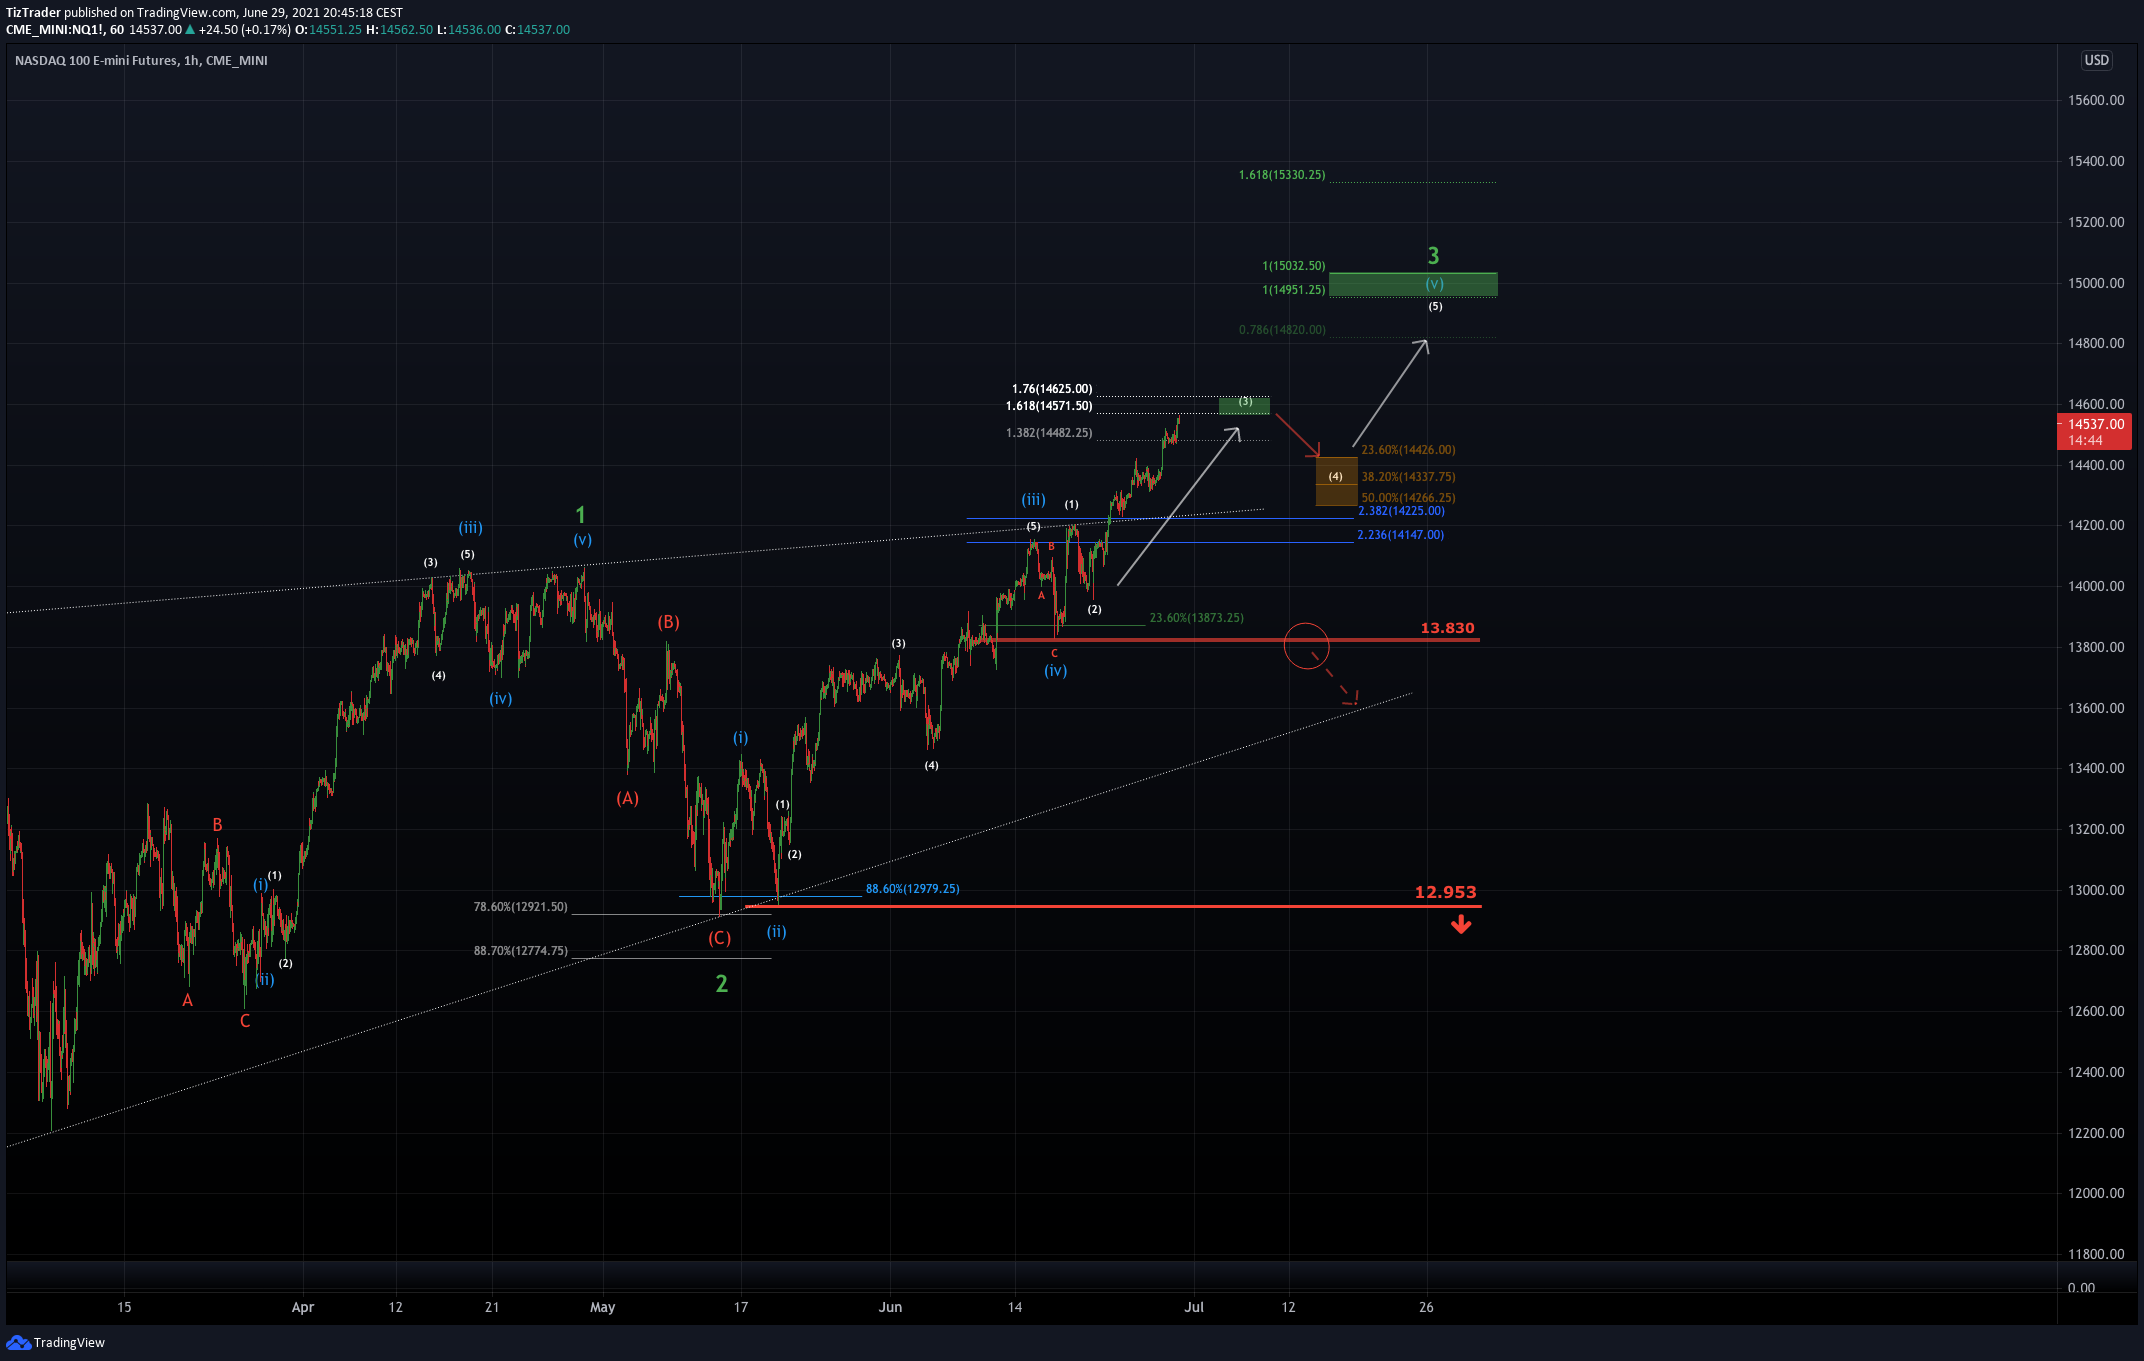This screenshot has height=1361, width=2144.
Task: Click 12000.00 on the price axis
Action: tap(2096, 1193)
